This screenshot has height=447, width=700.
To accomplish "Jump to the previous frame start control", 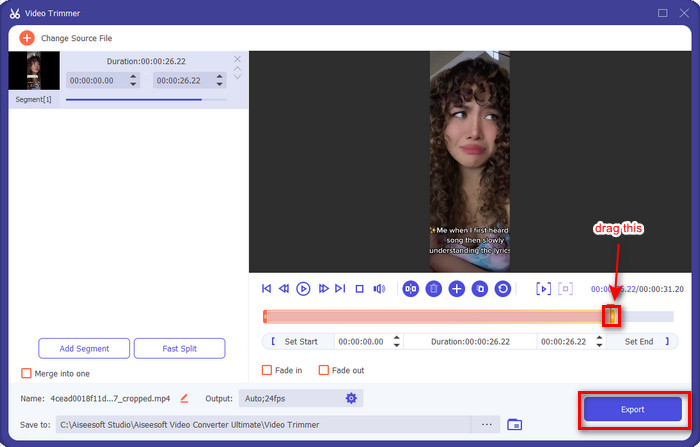I will click(x=267, y=289).
